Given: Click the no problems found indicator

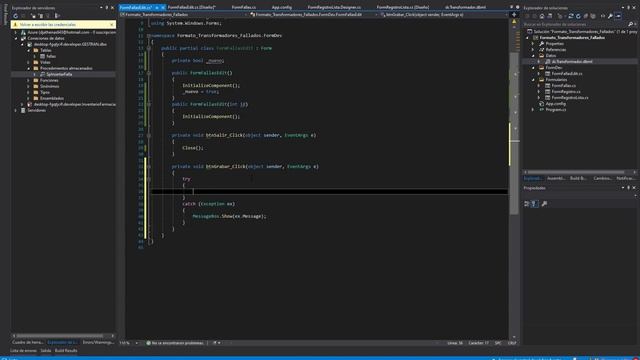Looking at the screenshot, I should [175, 343].
